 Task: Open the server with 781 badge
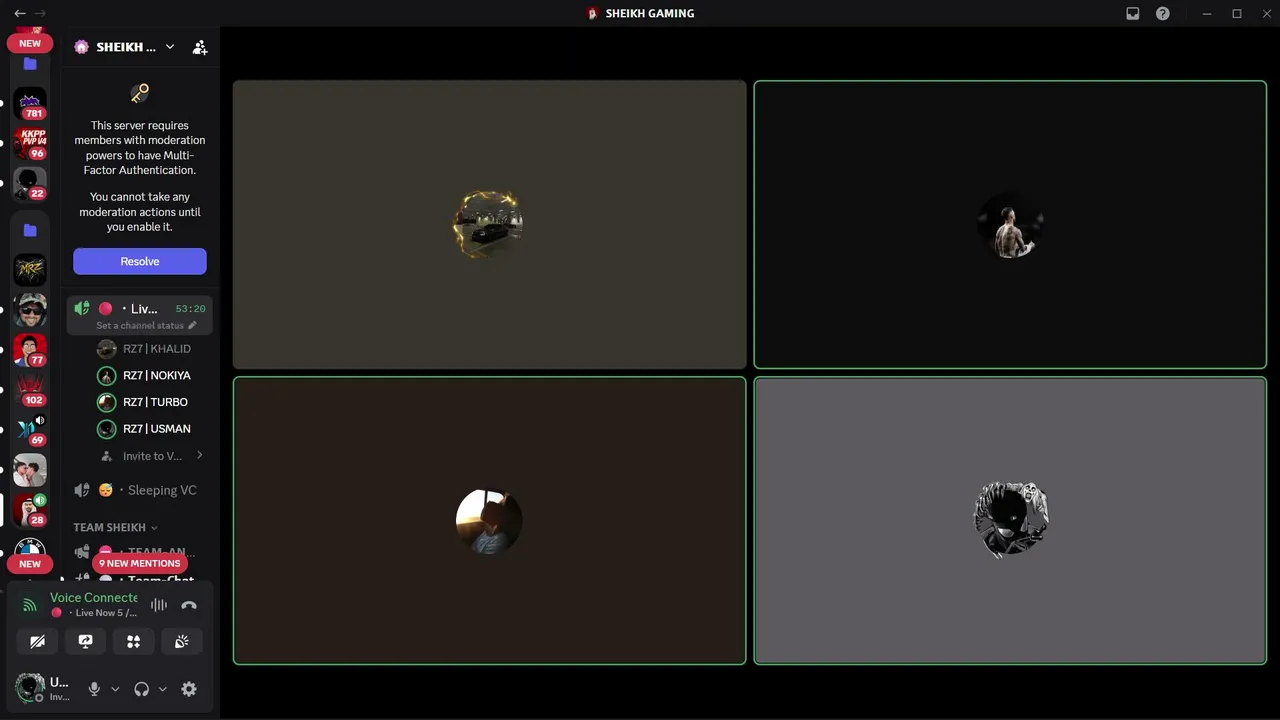(x=30, y=103)
